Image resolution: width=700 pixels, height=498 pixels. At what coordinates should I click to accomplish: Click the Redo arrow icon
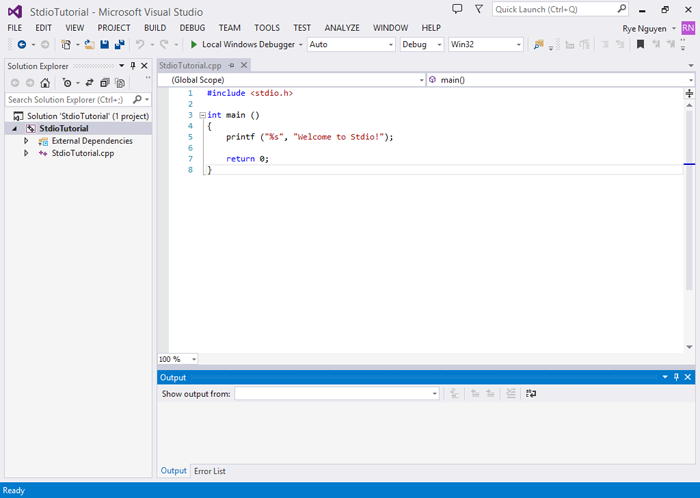click(164, 44)
